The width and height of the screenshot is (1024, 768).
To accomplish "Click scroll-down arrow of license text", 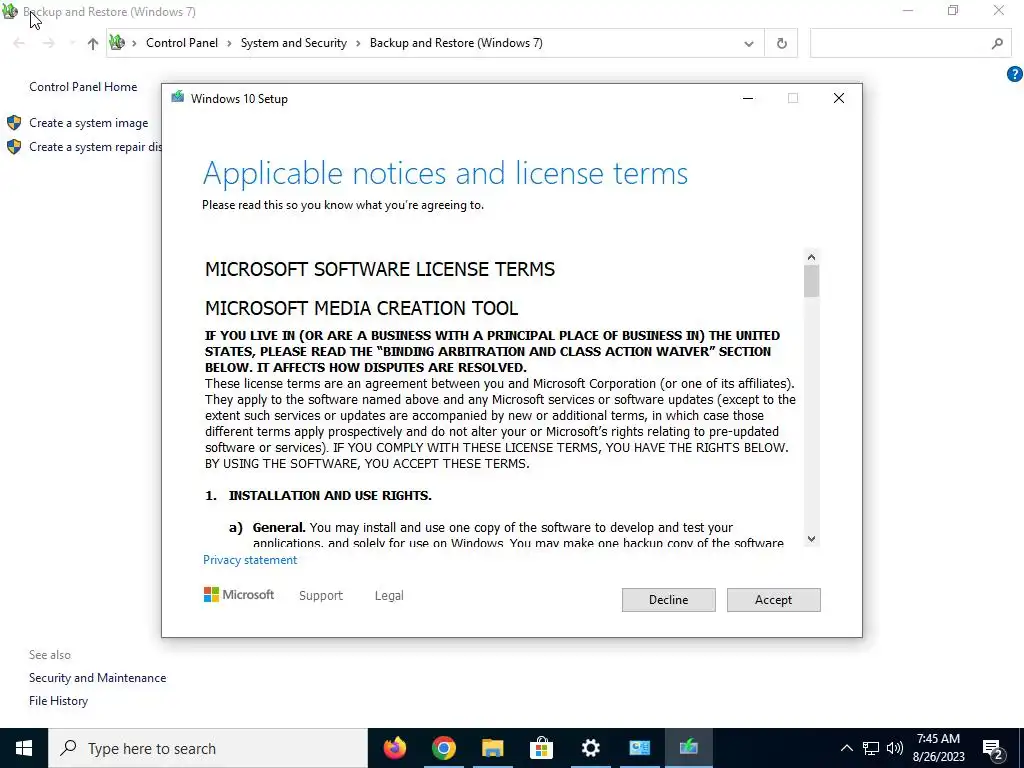I will (x=811, y=539).
